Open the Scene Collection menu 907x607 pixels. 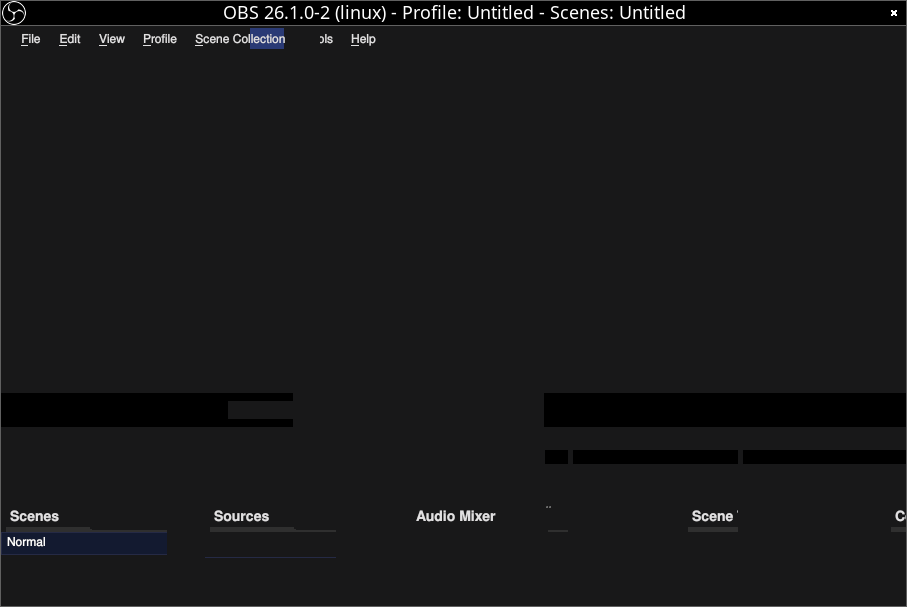tap(240, 39)
